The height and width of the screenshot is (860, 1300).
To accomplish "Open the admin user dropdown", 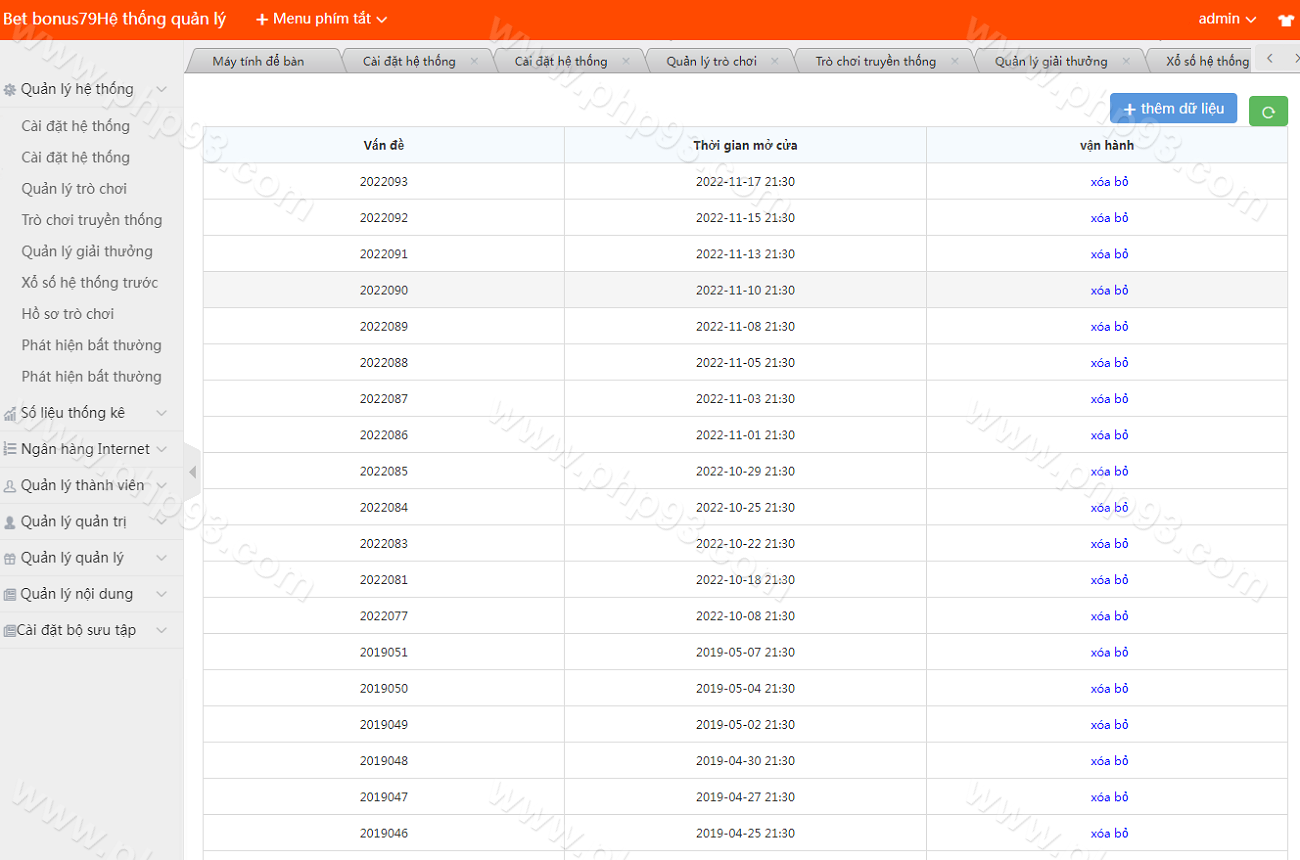I will click(1226, 19).
